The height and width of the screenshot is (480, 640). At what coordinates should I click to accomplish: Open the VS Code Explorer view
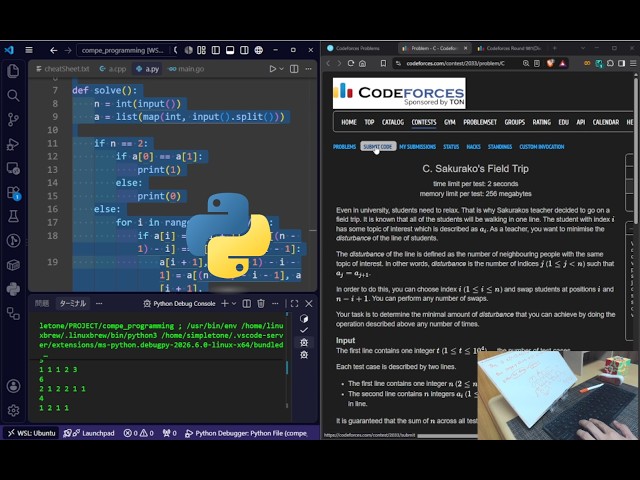[13, 71]
